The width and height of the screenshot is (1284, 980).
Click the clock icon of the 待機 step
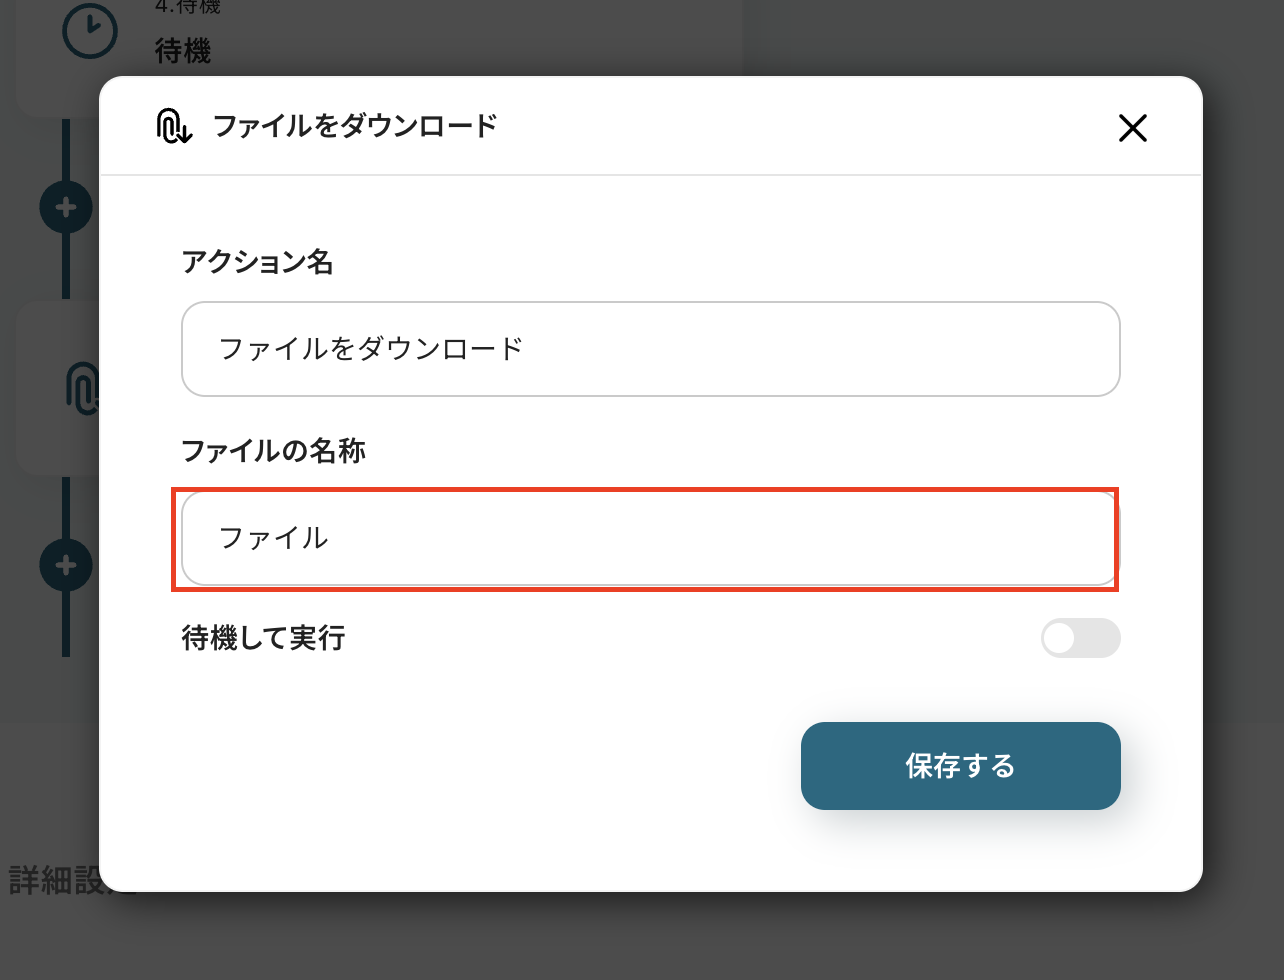pyautogui.click(x=89, y=31)
